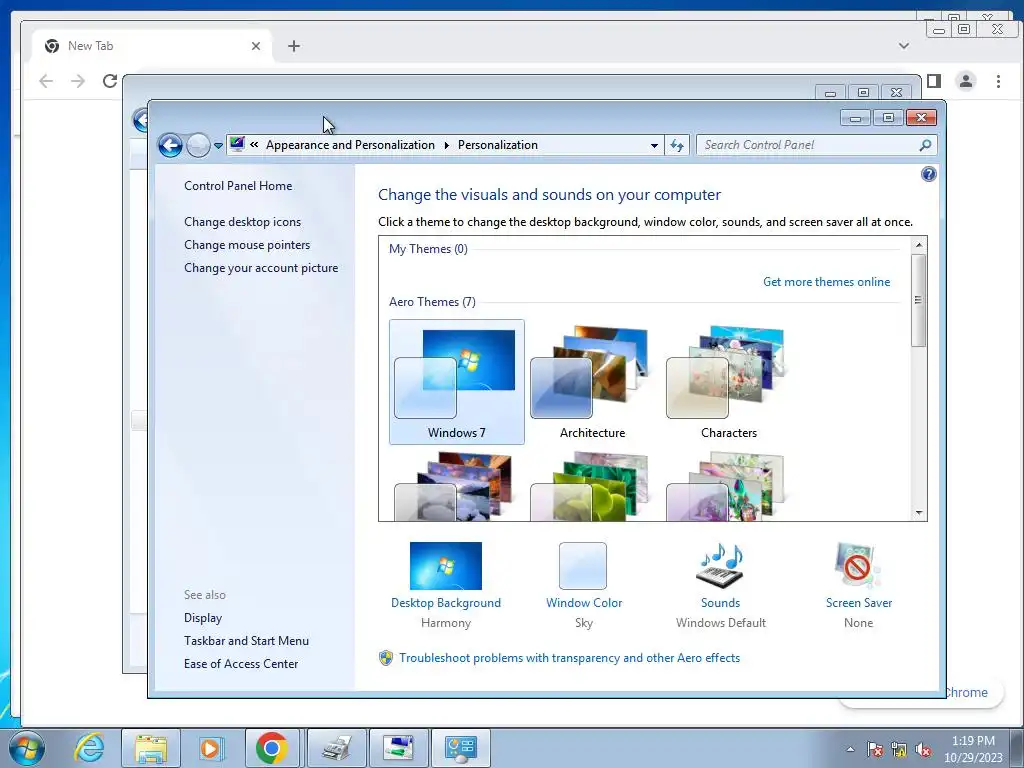Open Windows Media Player on taskbar
This screenshot has height=768, width=1024.
pyautogui.click(x=211, y=748)
